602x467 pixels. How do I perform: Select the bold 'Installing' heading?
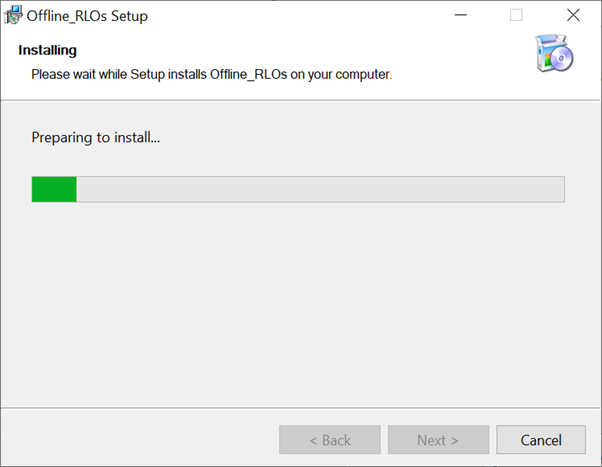coord(47,50)
